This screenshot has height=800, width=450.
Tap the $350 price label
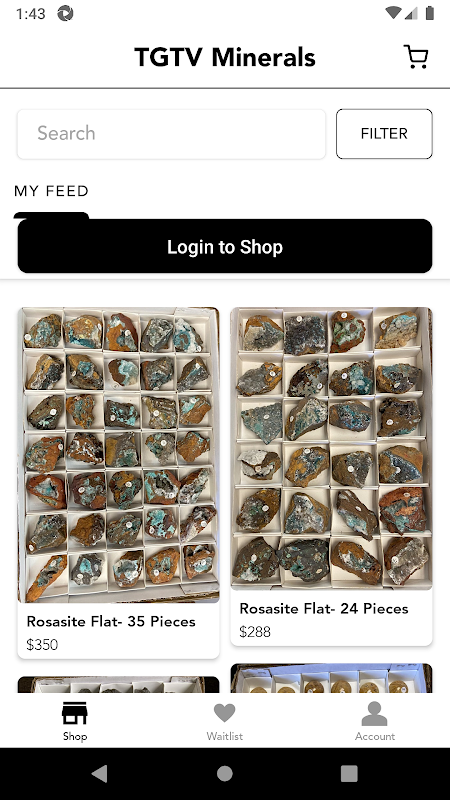(x=42, y=644)
